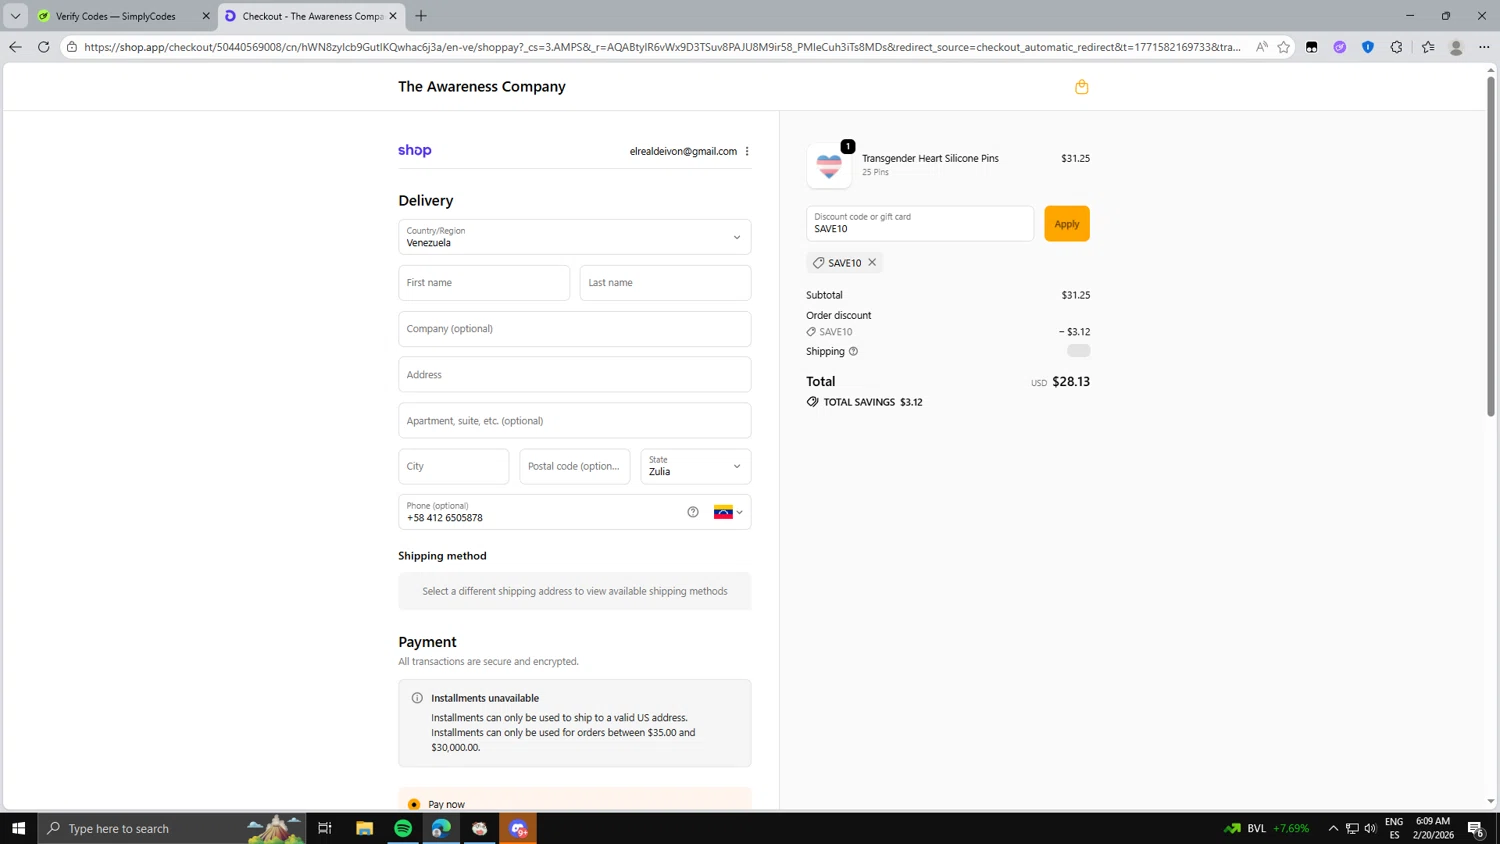The image size is (1500, 844).
Task: Click the Apply discount button
Action: (1067, 224)
